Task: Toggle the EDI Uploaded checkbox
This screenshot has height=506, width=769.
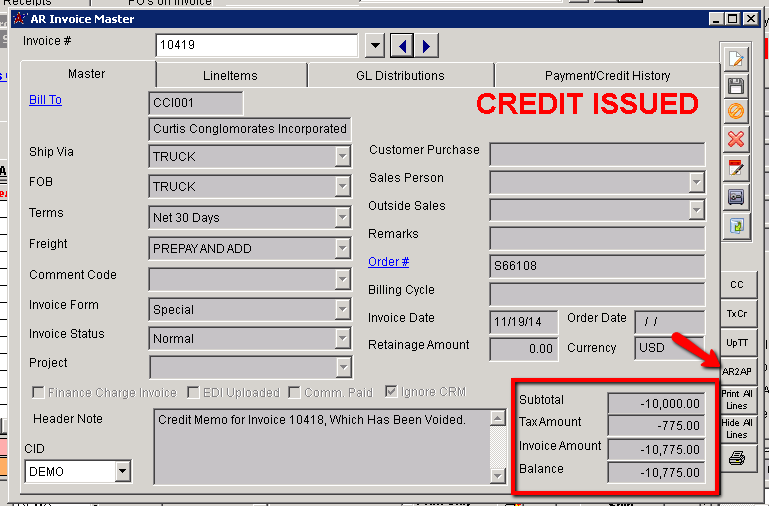Action: click(x=194, y=393)
